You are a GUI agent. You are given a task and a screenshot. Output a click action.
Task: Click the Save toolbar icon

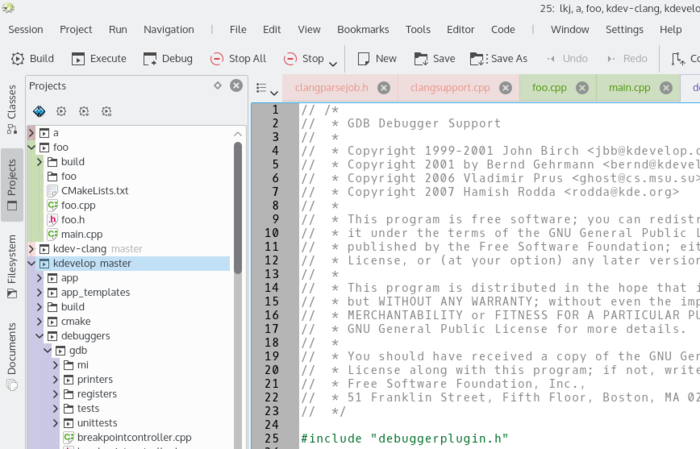click(x=421, y=59)
